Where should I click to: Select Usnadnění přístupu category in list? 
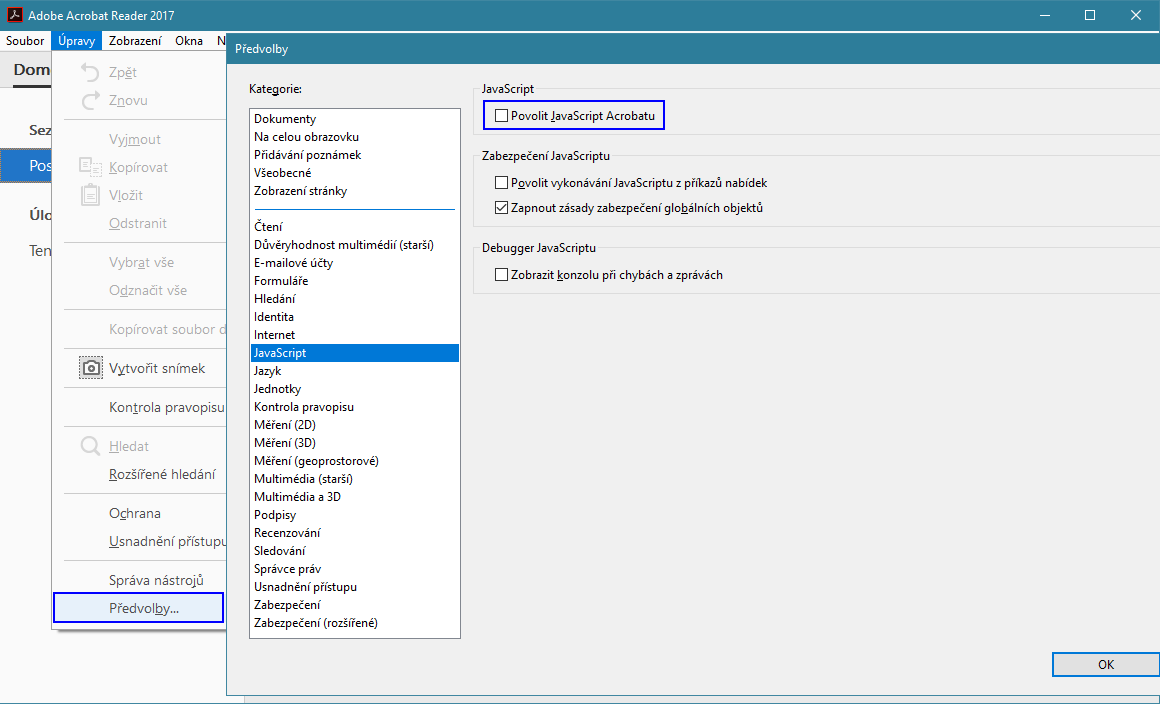(354, 587)
